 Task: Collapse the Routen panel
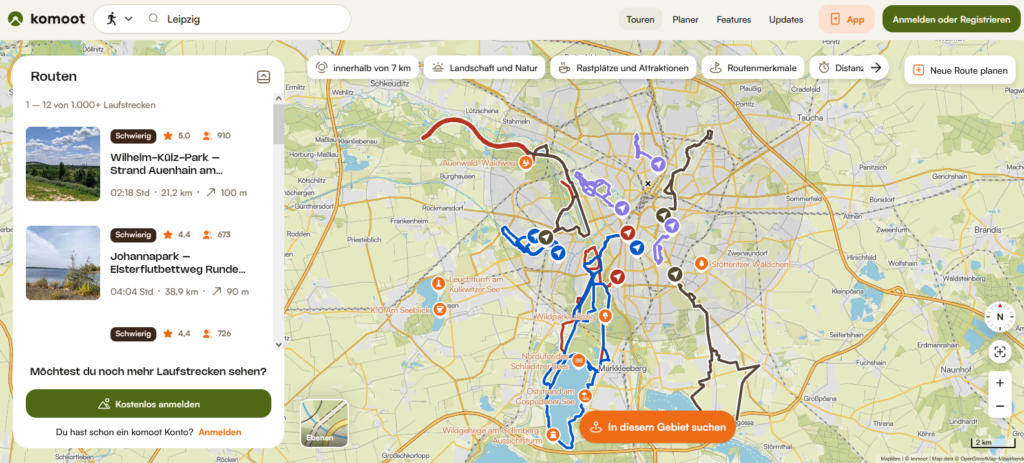[263, 76]
